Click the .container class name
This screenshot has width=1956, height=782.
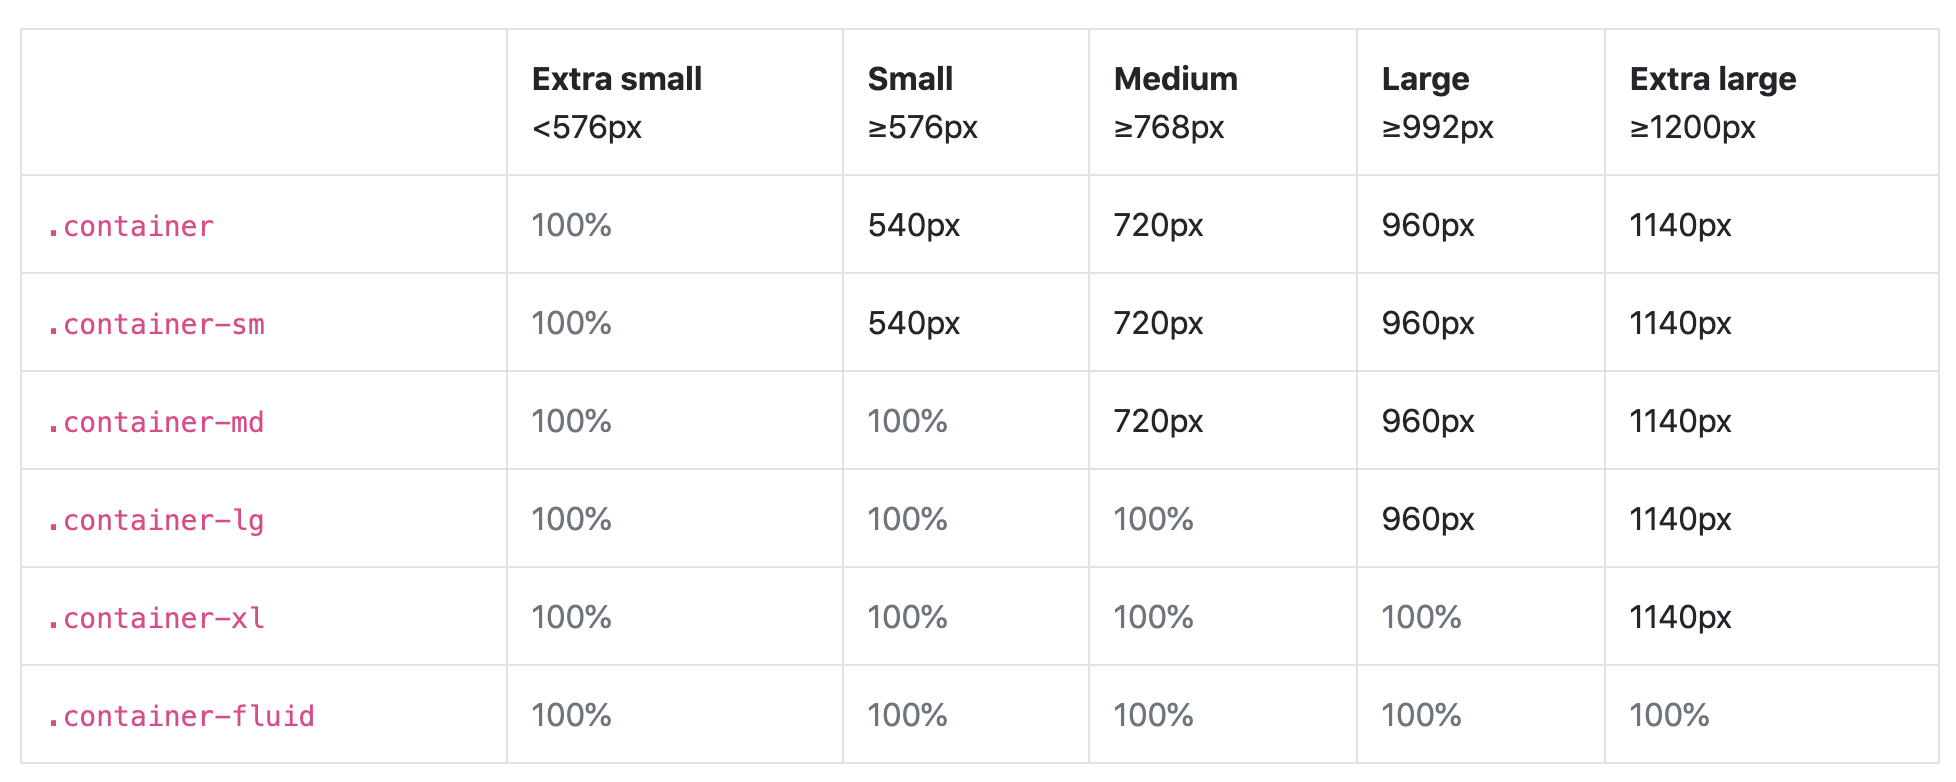coord(130,227)
